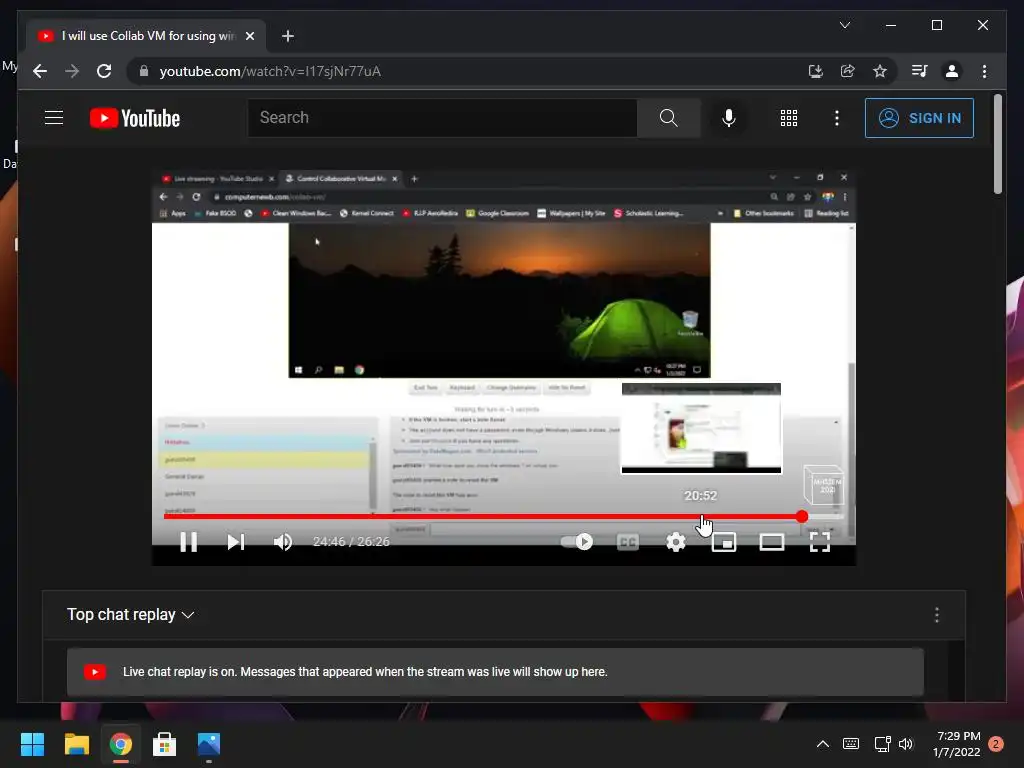Open the clock showing 7:29 PM
The image size is (1024, 768).
click(957, 744)
